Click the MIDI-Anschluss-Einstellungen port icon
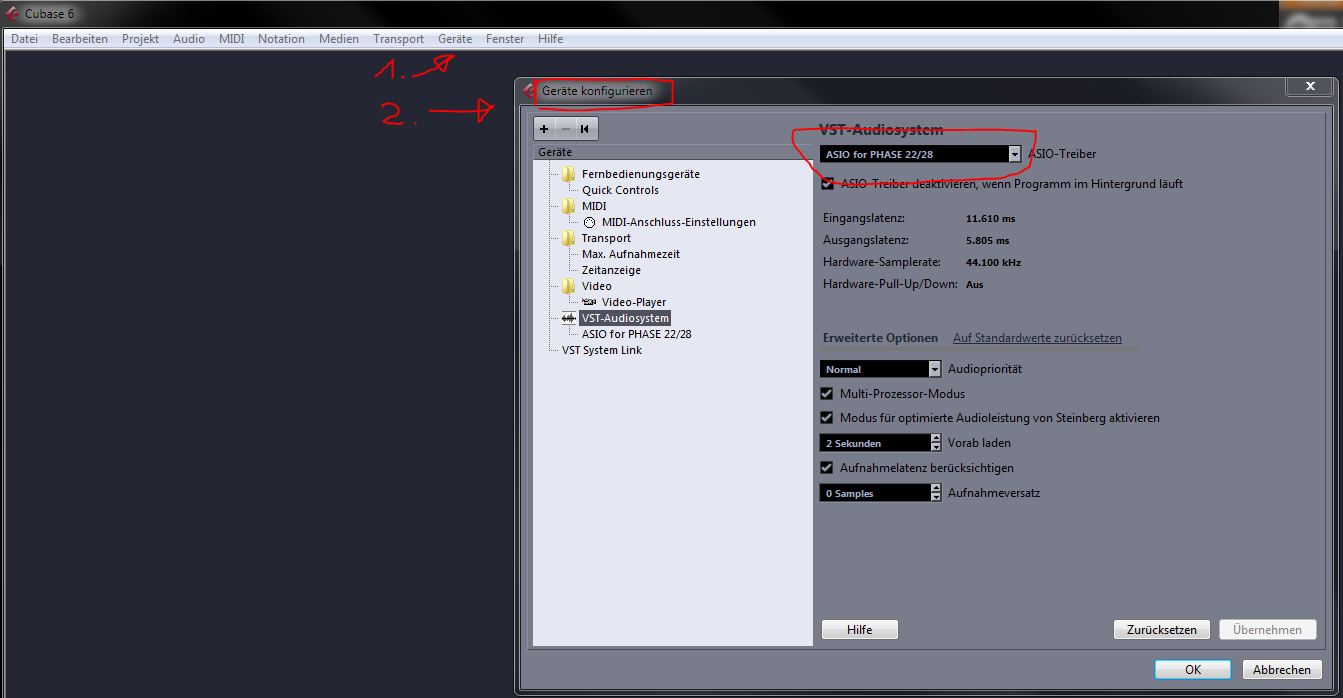This screenshot has height=698, width=1343. coord(589,222)
